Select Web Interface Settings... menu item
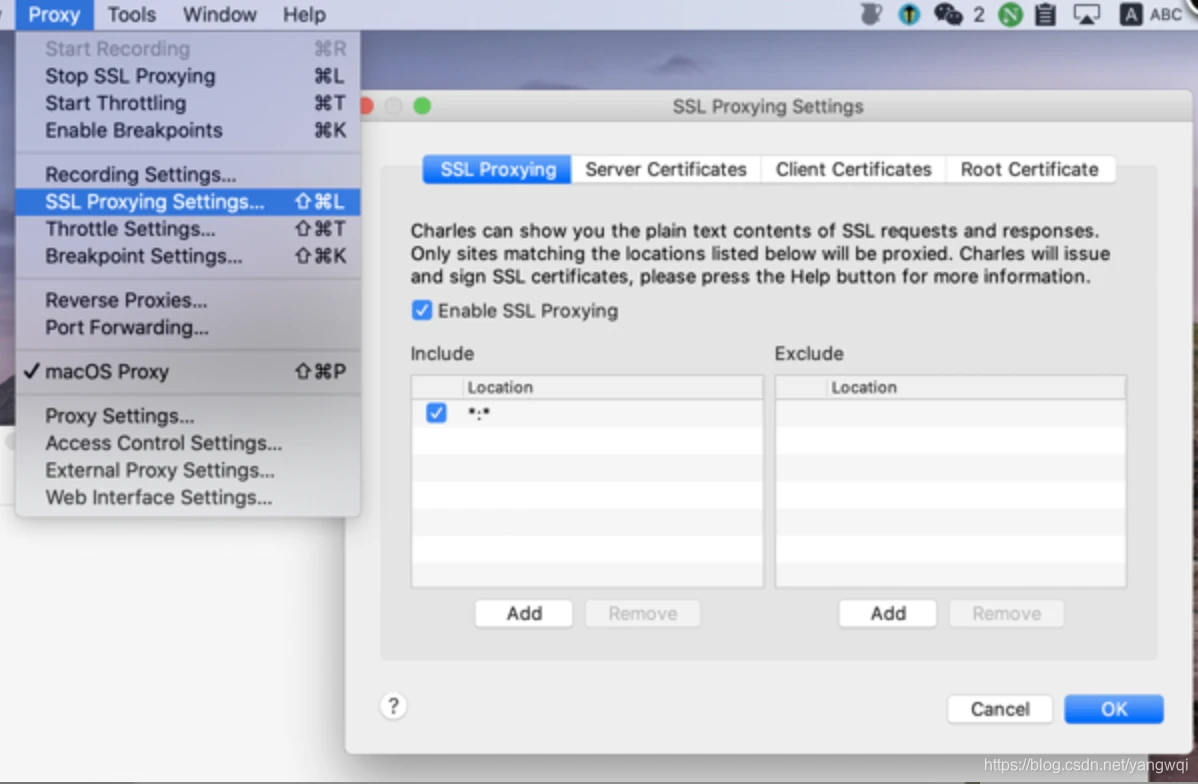1198x784 pixels. tap(187, 497)
